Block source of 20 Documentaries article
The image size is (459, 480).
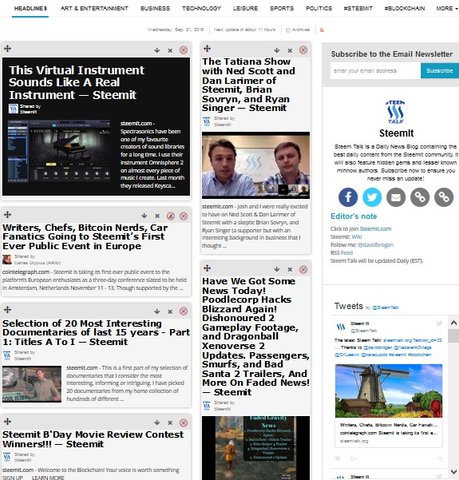183,311
